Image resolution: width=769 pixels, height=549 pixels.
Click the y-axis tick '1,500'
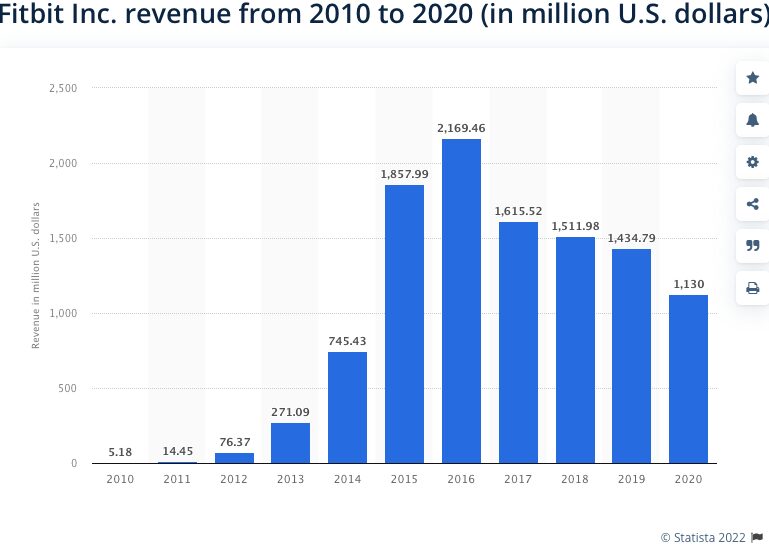[63, 238]
